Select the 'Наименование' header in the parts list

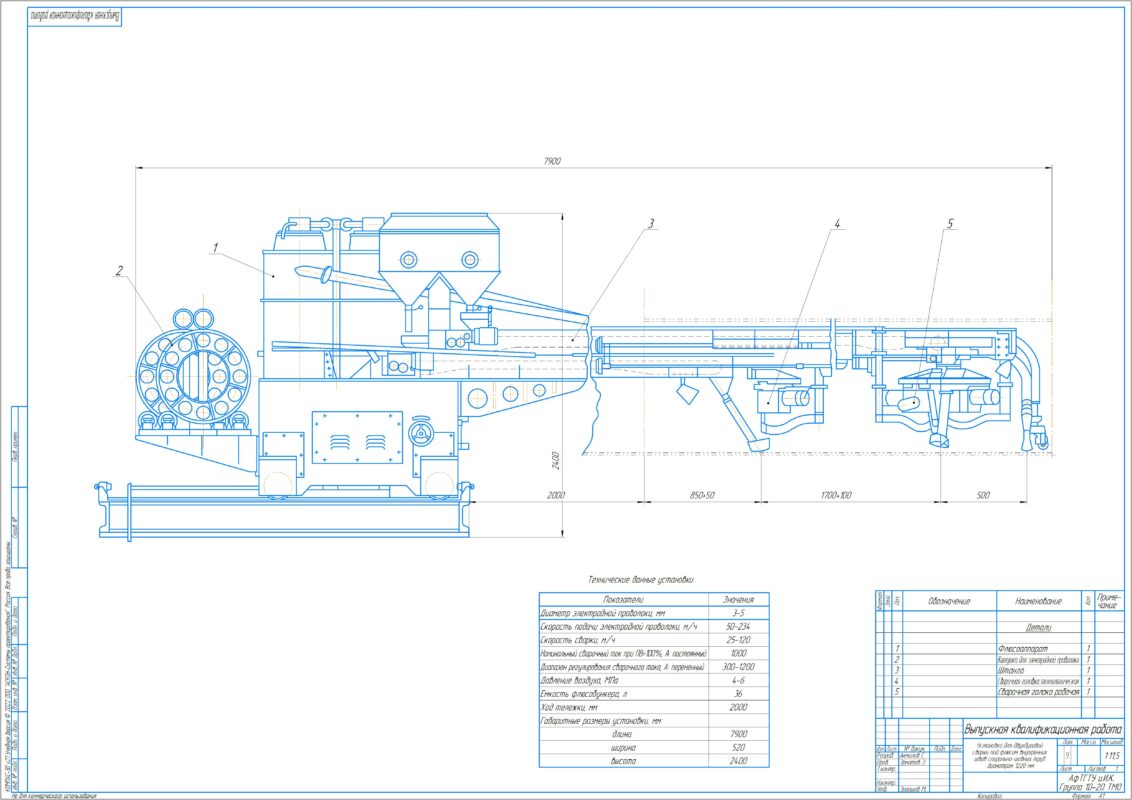point(1038,601)
